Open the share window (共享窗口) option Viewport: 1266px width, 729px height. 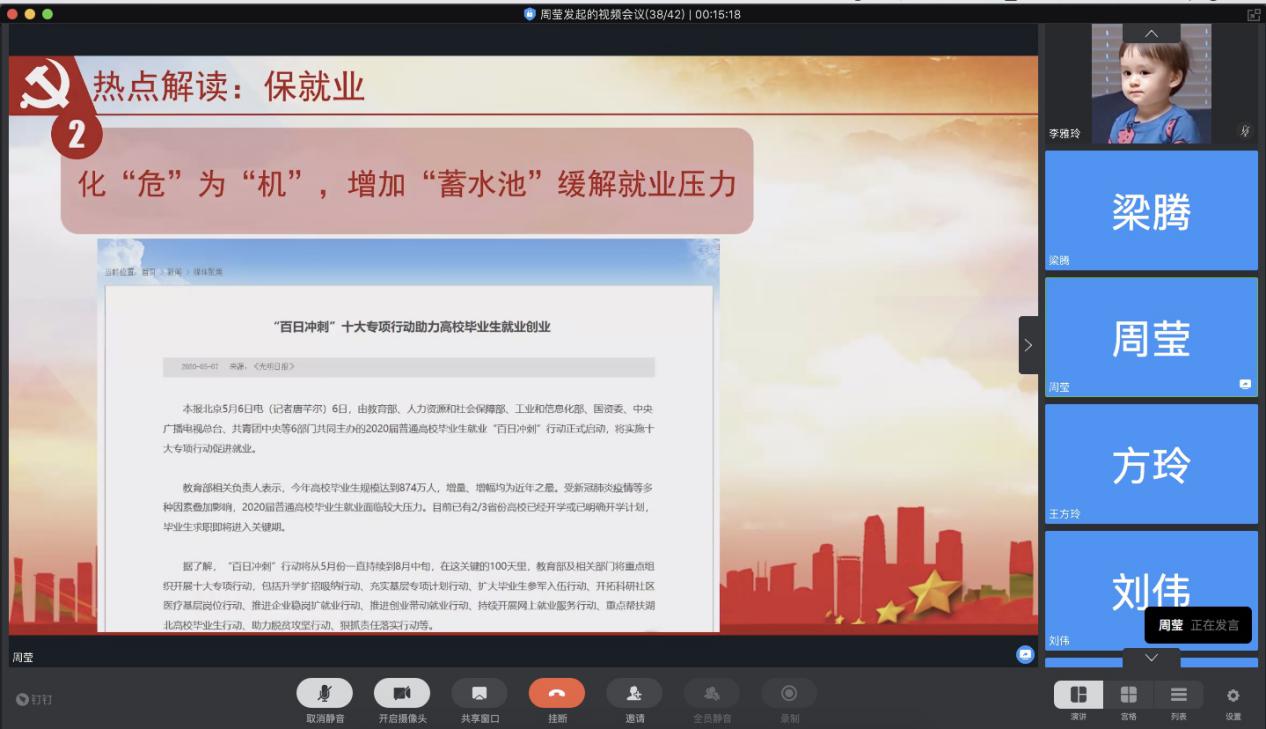pos(479,694)
